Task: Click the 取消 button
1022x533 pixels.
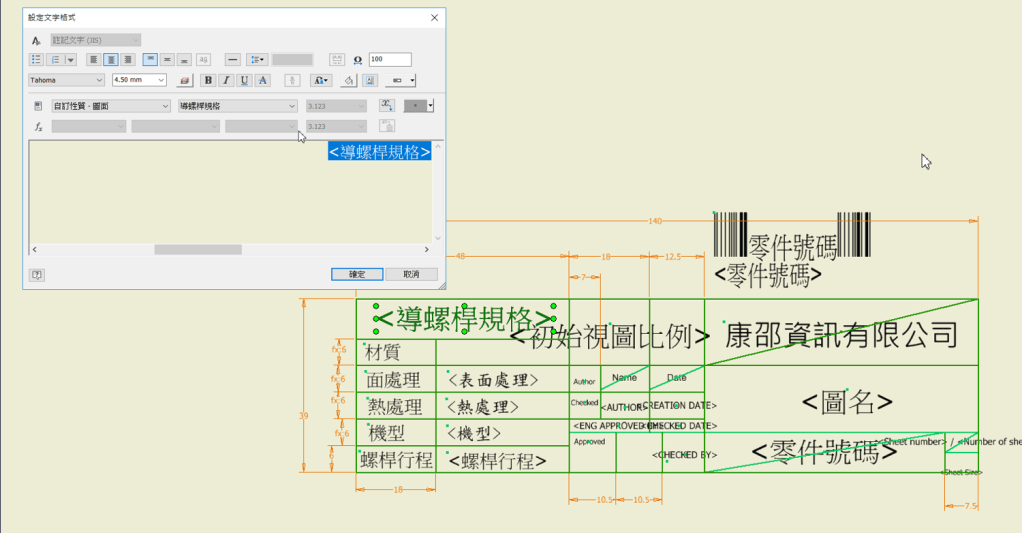Action: point(410,274)
